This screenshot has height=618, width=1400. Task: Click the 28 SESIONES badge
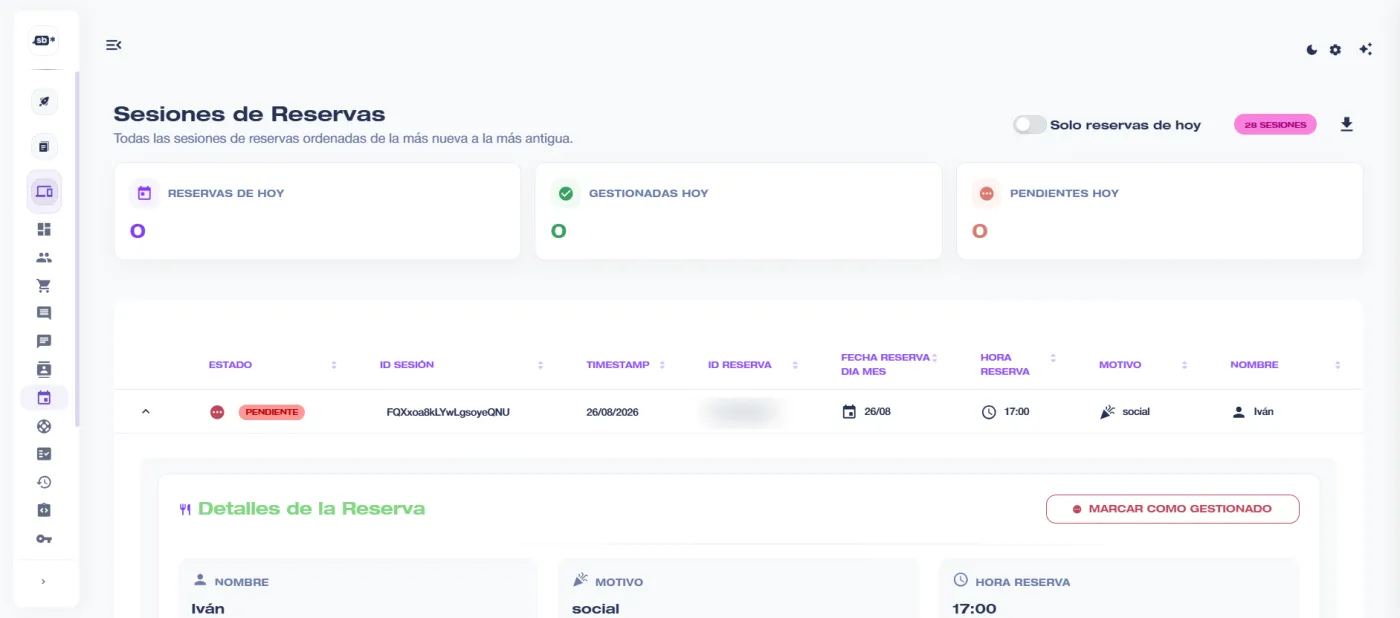[x=1275, y=125]
